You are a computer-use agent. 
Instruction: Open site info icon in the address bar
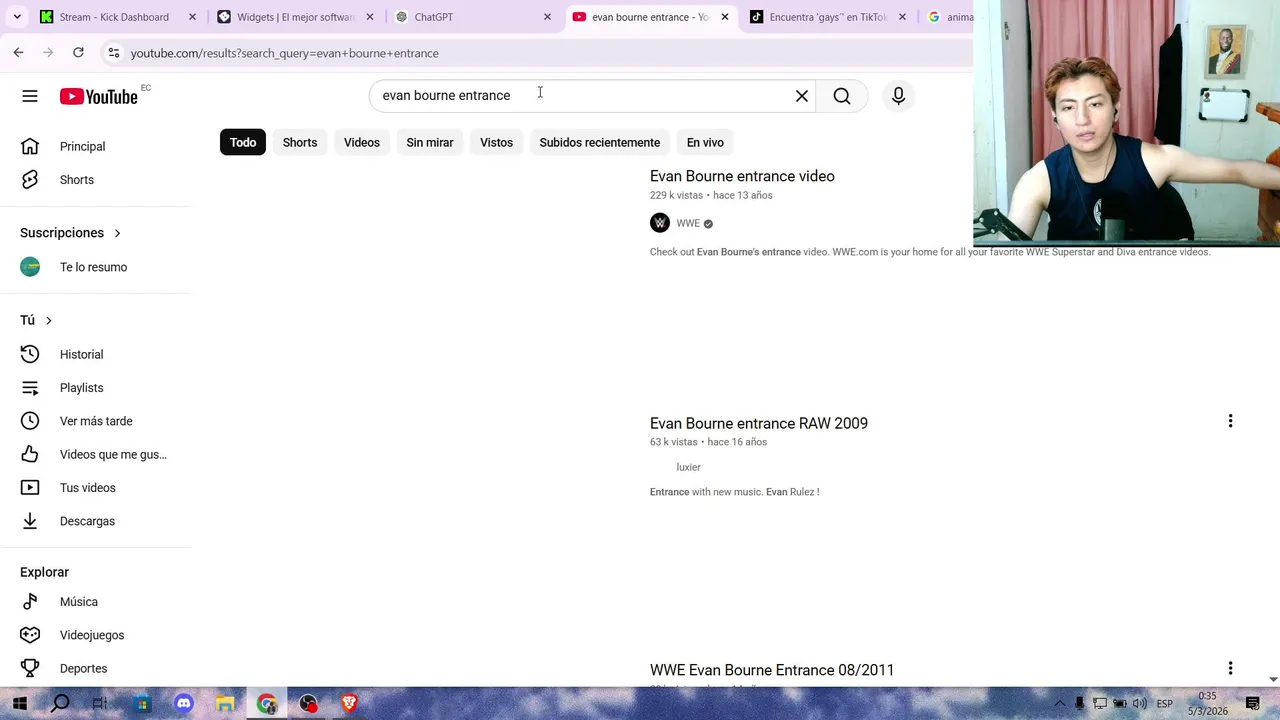pos(113,53)
